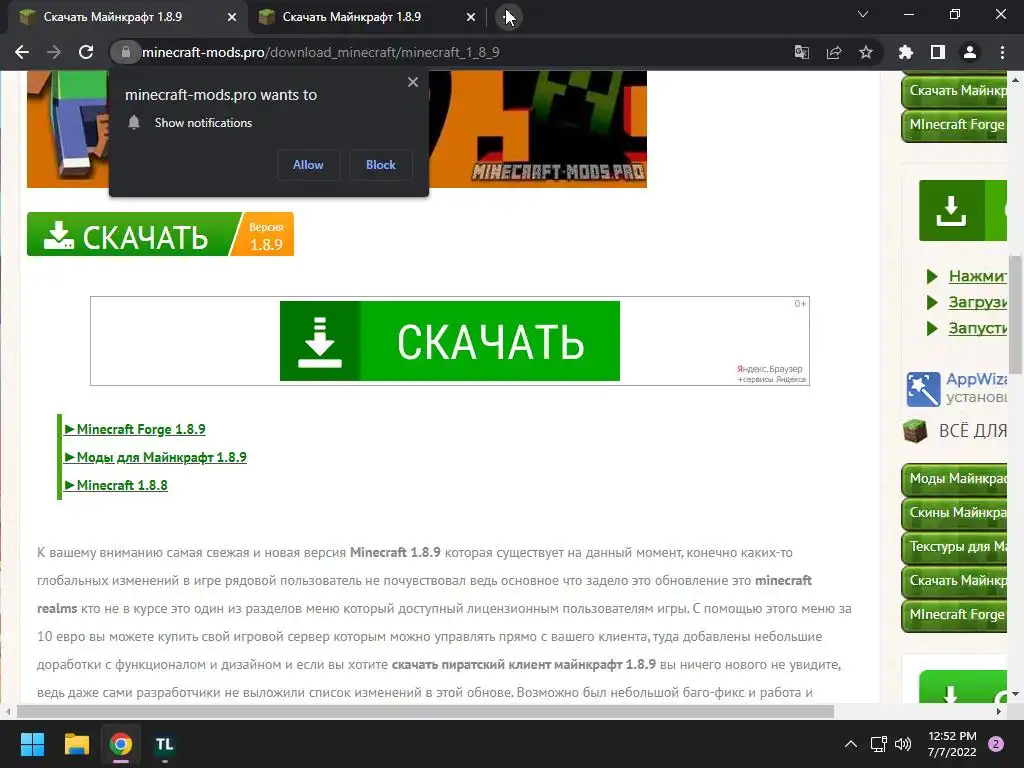The width and height of the screenshot is (1024, 768).
Task: Open the sidebar Запустите link
Action: [x=978, y=328]
